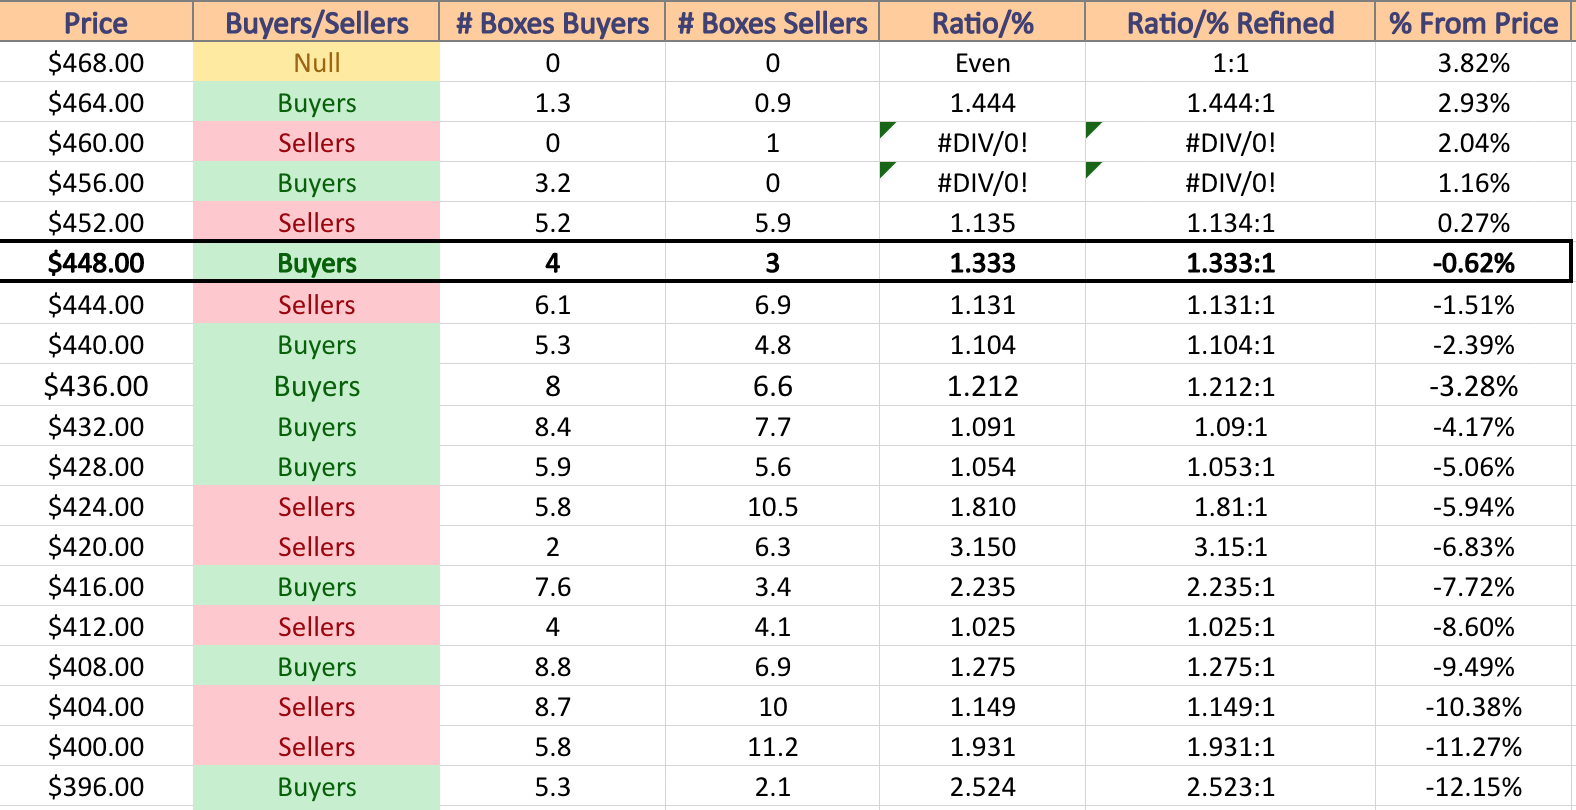Click the $464.00 price cell

tap(96, 103)
